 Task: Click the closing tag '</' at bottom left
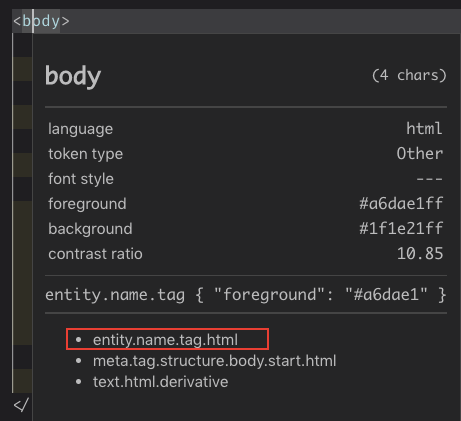pyautogui.click(x=21, y=405)
